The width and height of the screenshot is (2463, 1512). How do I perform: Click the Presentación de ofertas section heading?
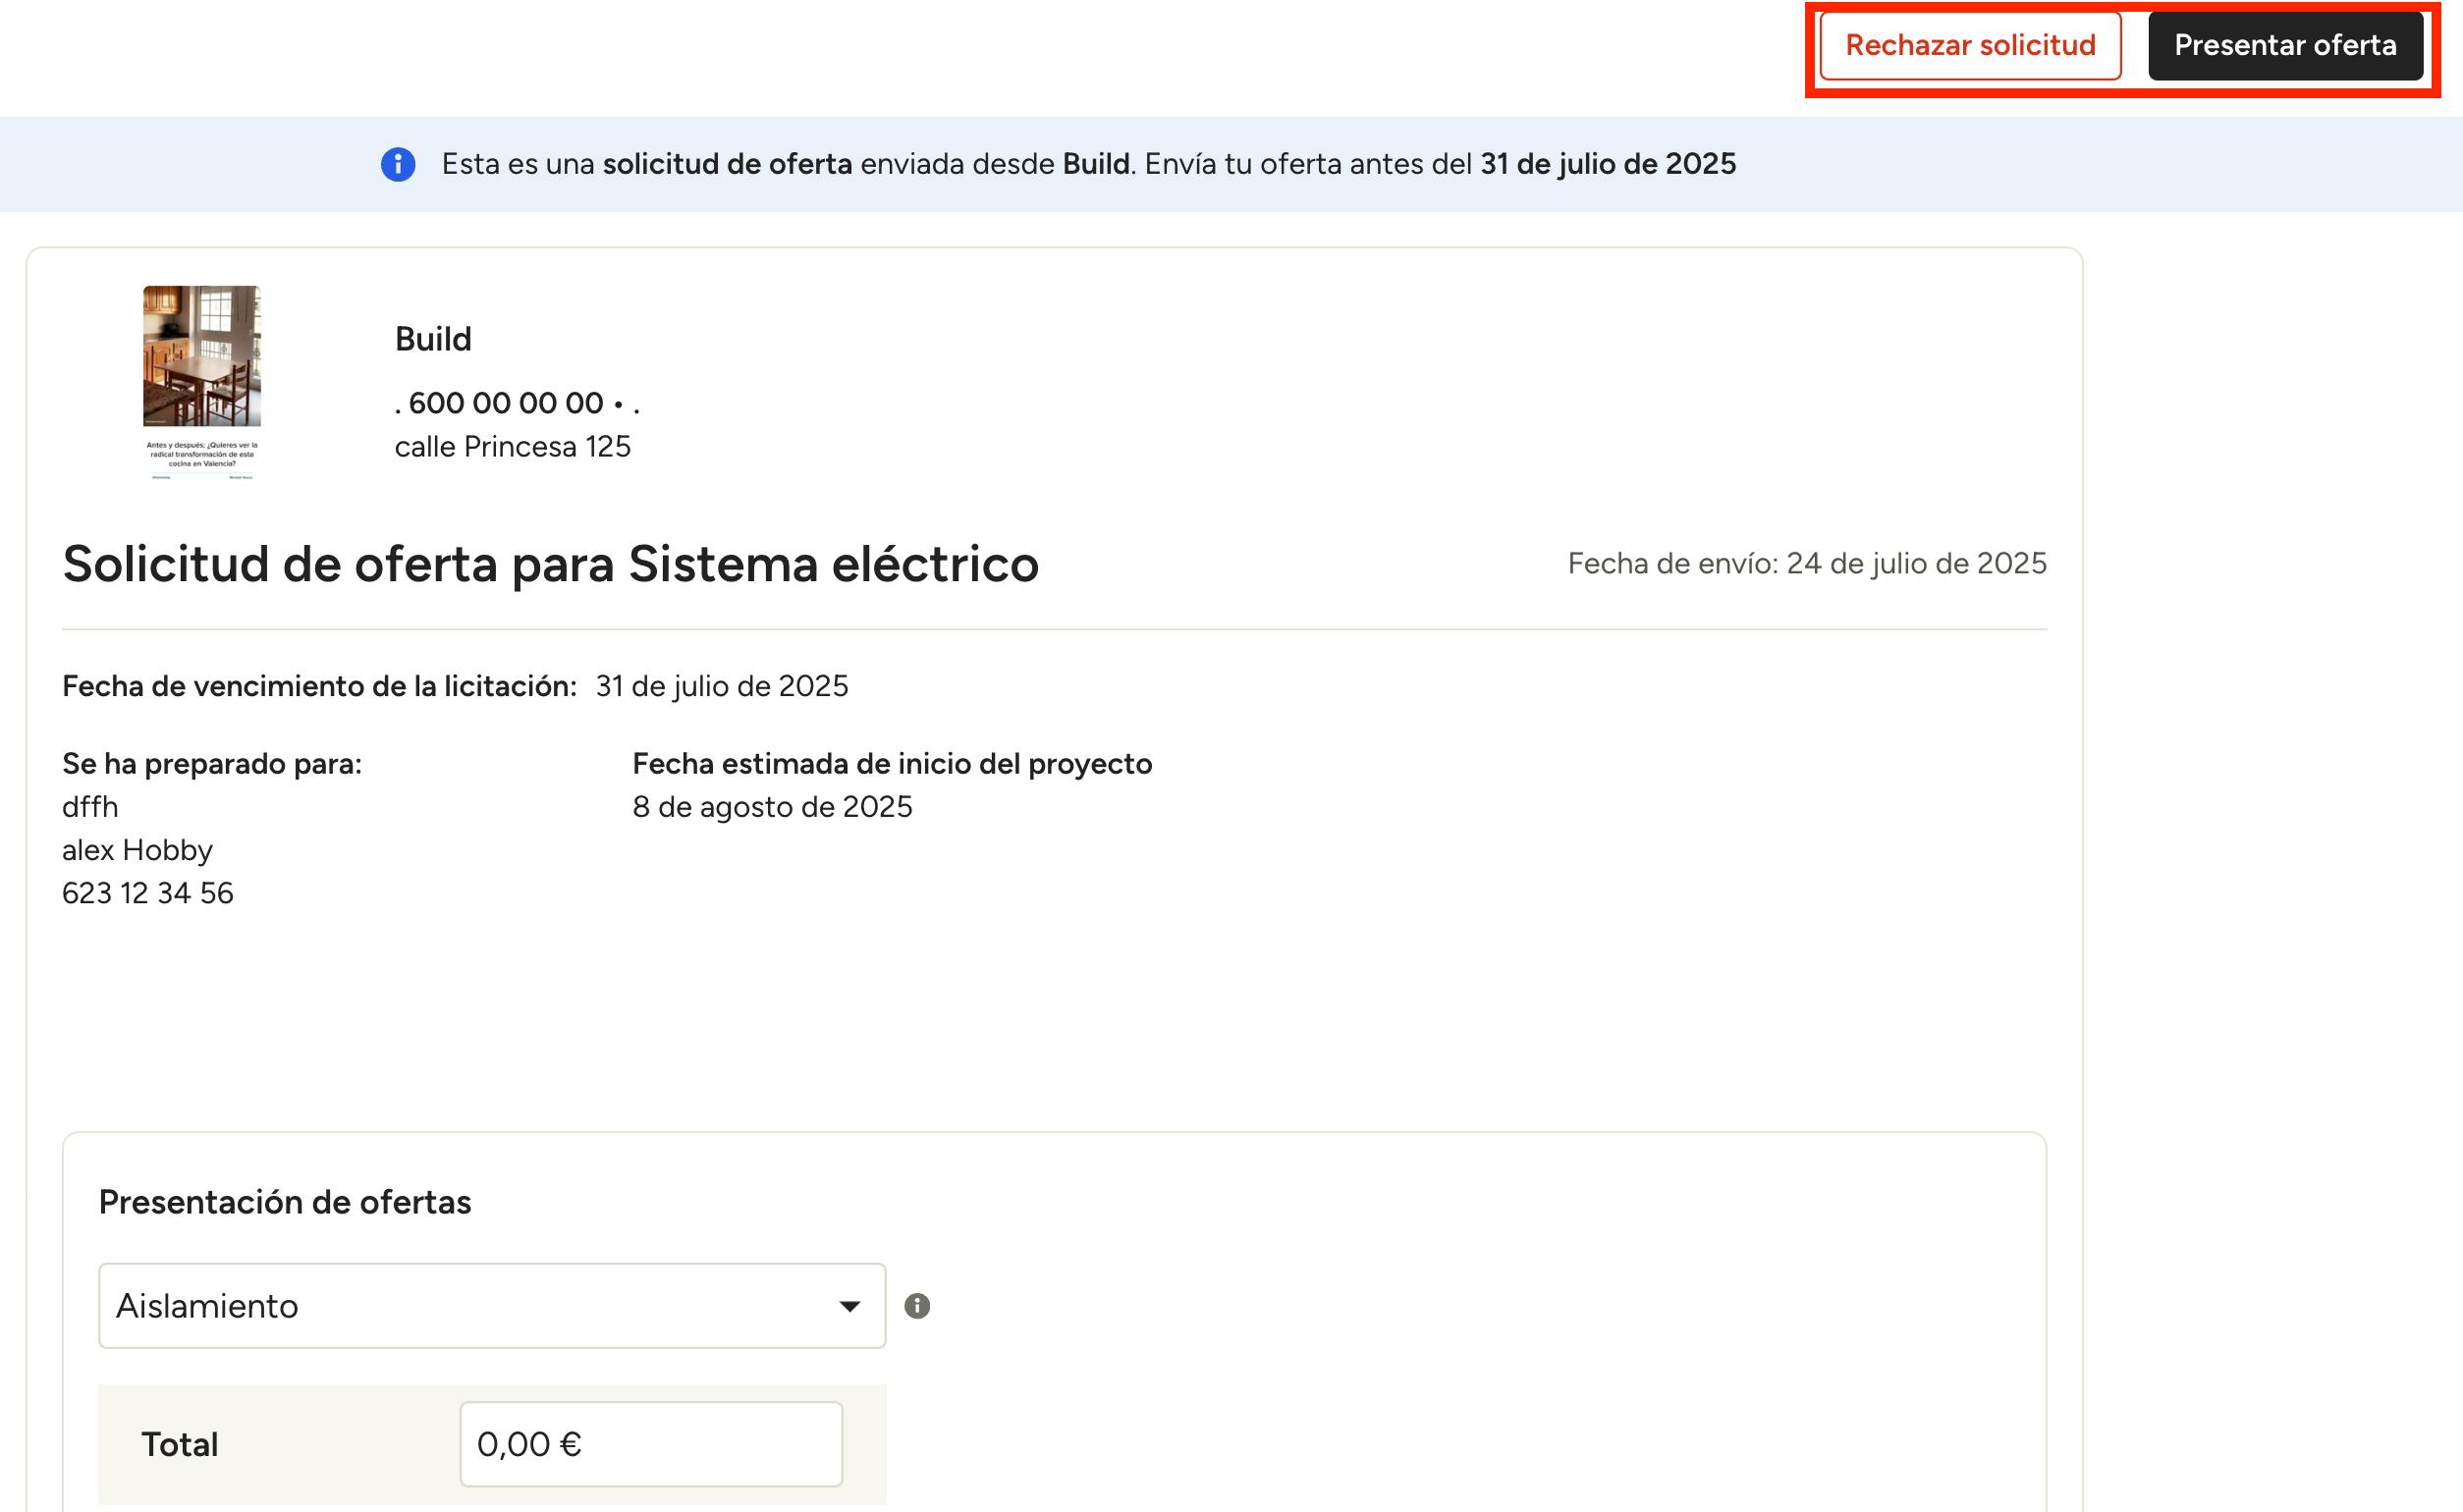tap(284, 1202)
